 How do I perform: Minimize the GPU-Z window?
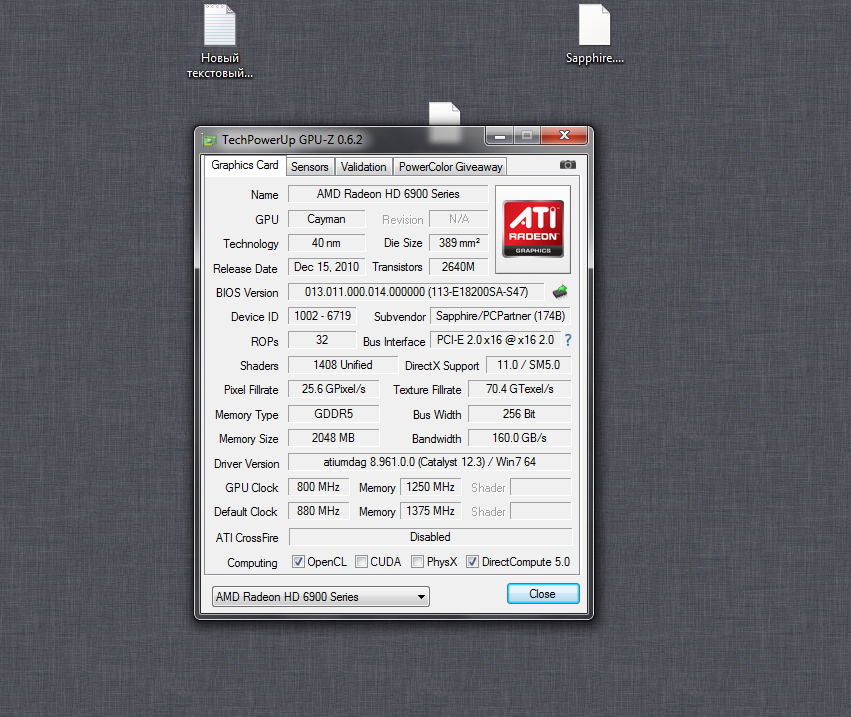point(500,136)
